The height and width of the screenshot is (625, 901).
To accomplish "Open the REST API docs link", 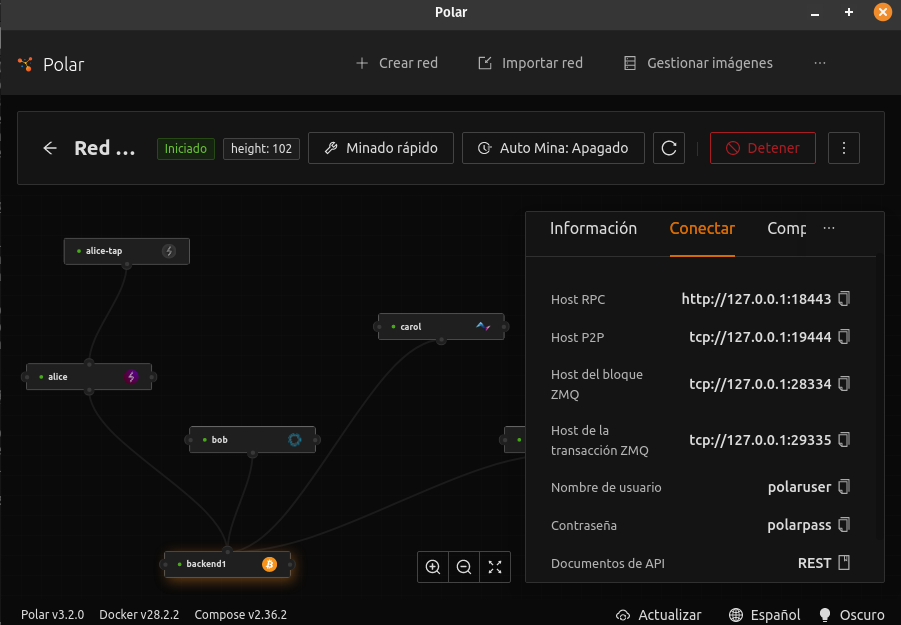I will pyautogui.click(x=824, y=563).
